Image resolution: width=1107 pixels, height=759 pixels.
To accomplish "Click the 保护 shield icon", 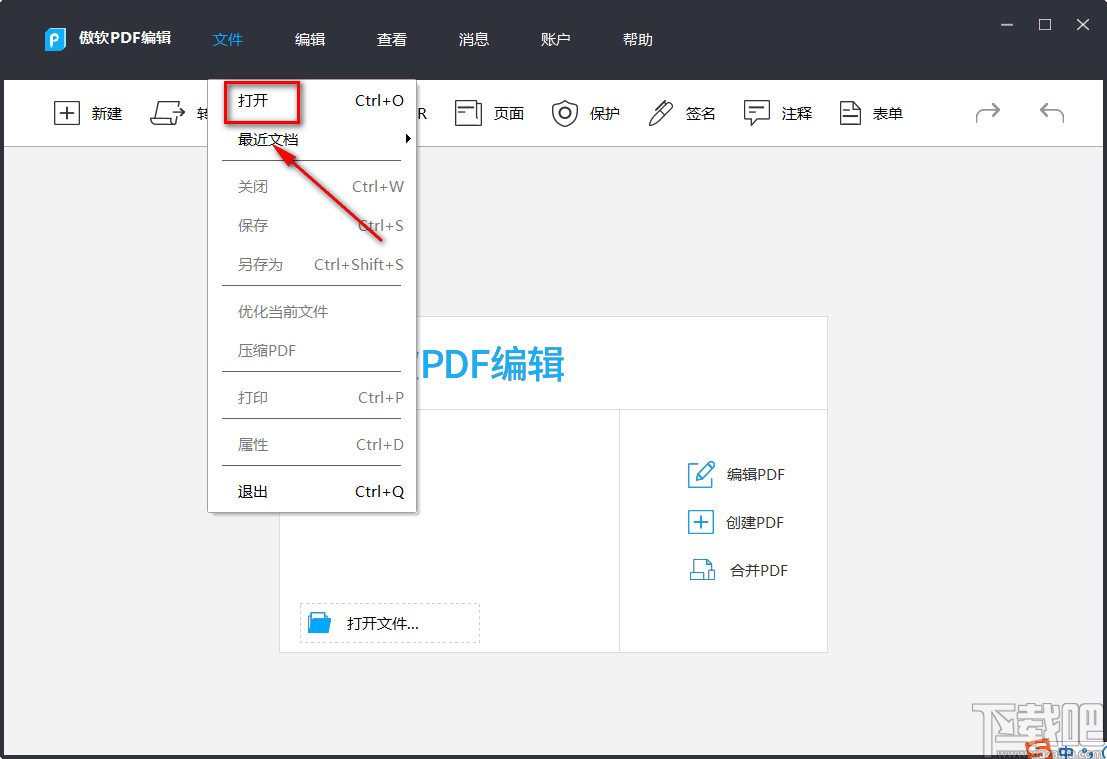I will [x=565, y=113].
